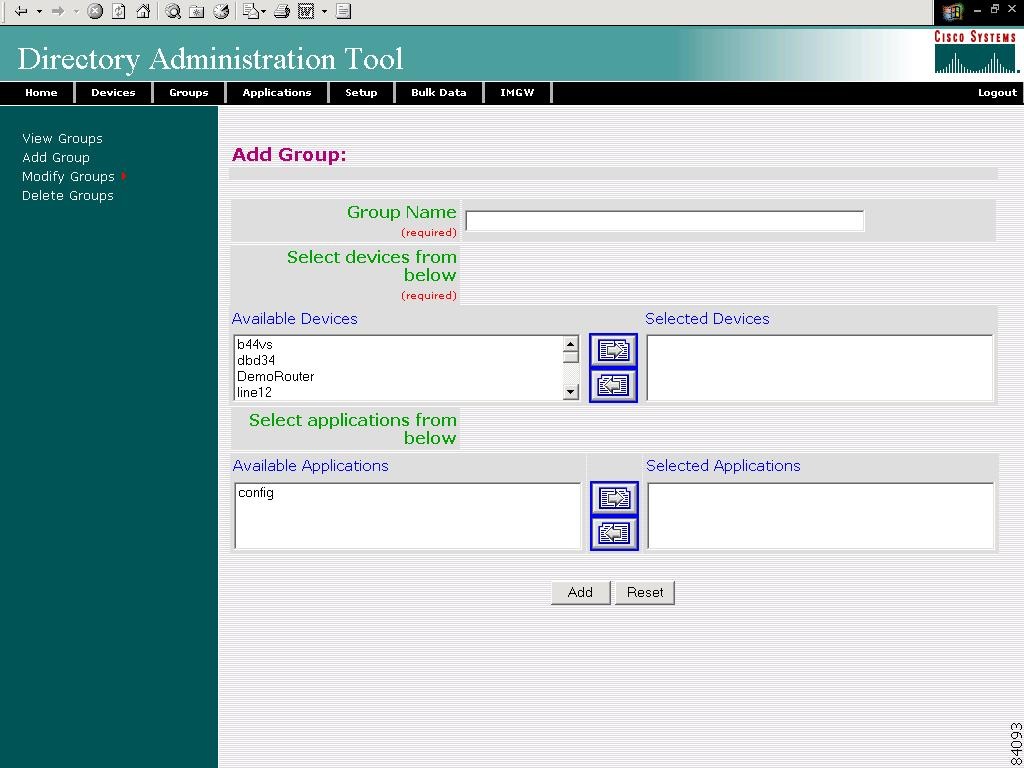Select config in Available Applications list
The height and width of the screenshot is (768, 1024).
coord(256,492)
